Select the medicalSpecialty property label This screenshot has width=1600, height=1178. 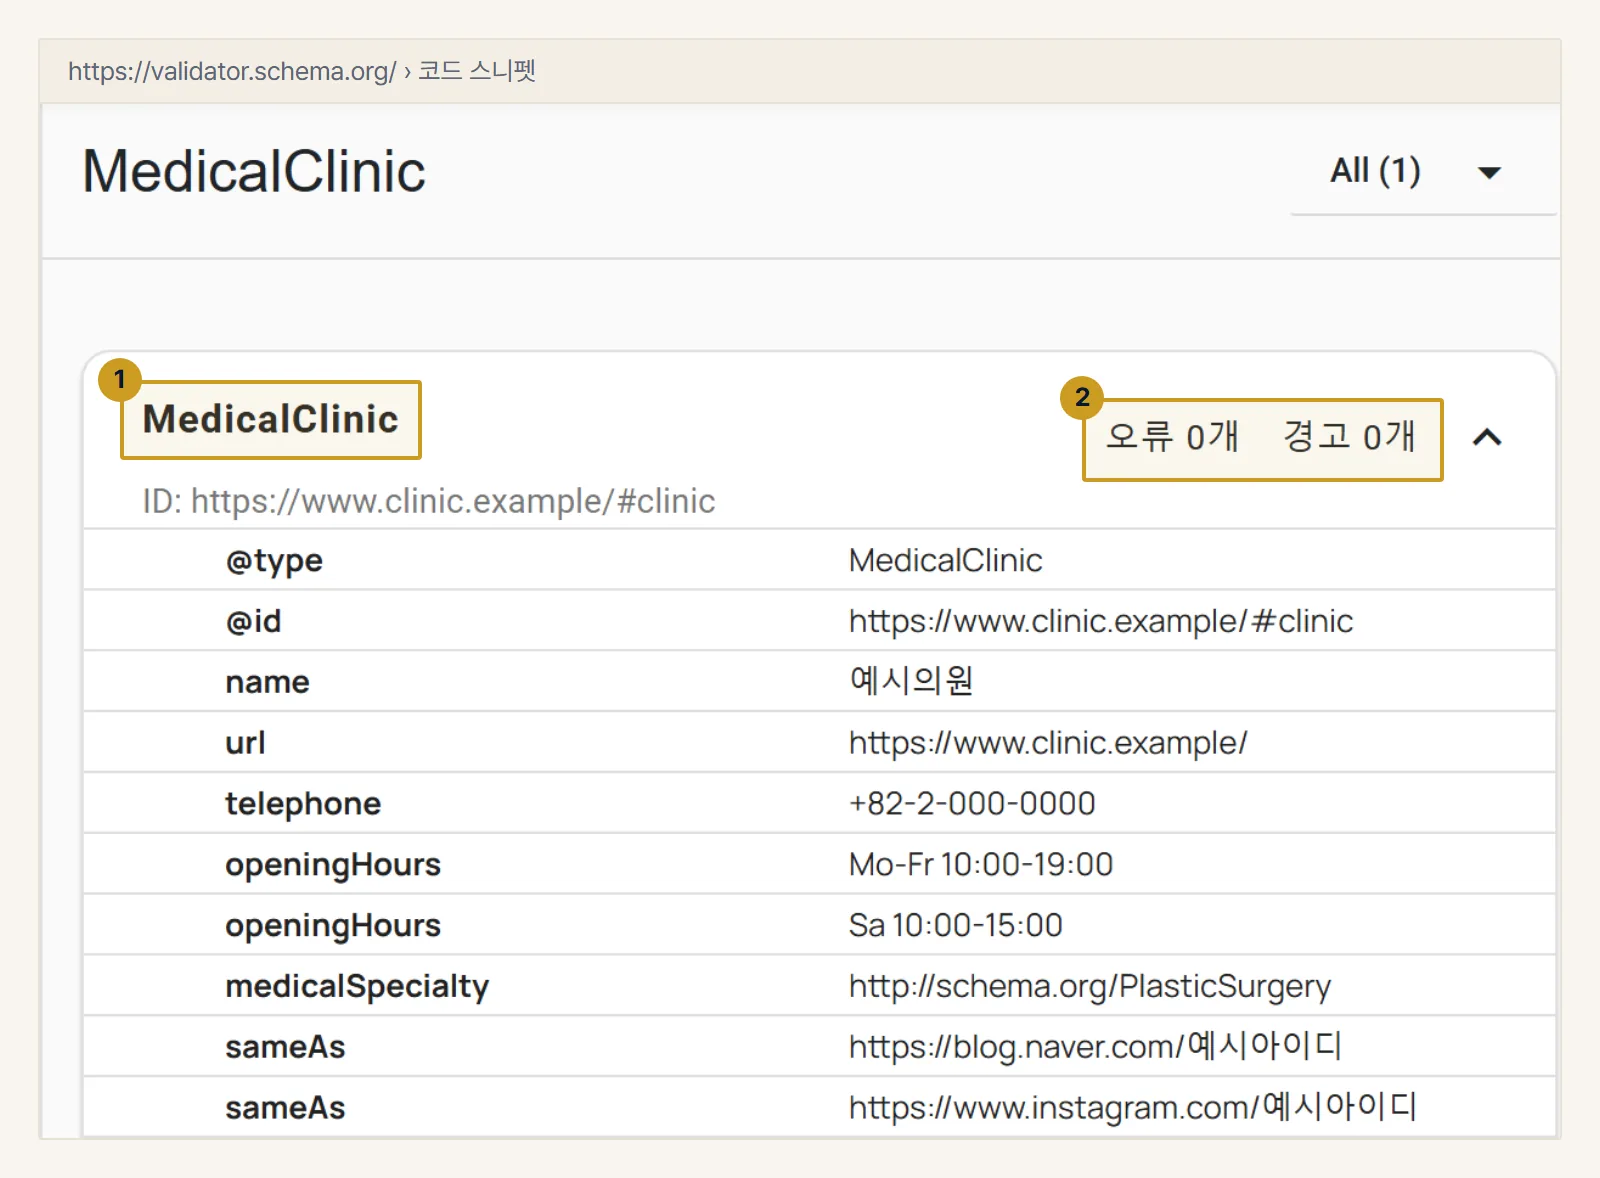coord(357,987)
